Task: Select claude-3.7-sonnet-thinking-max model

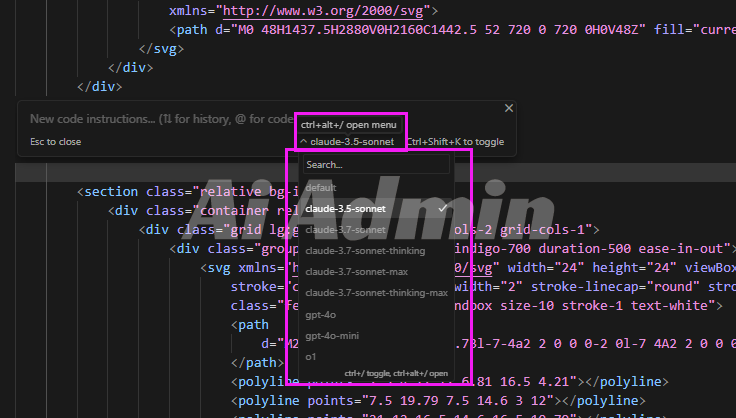Action: click(x=376, y=293)
